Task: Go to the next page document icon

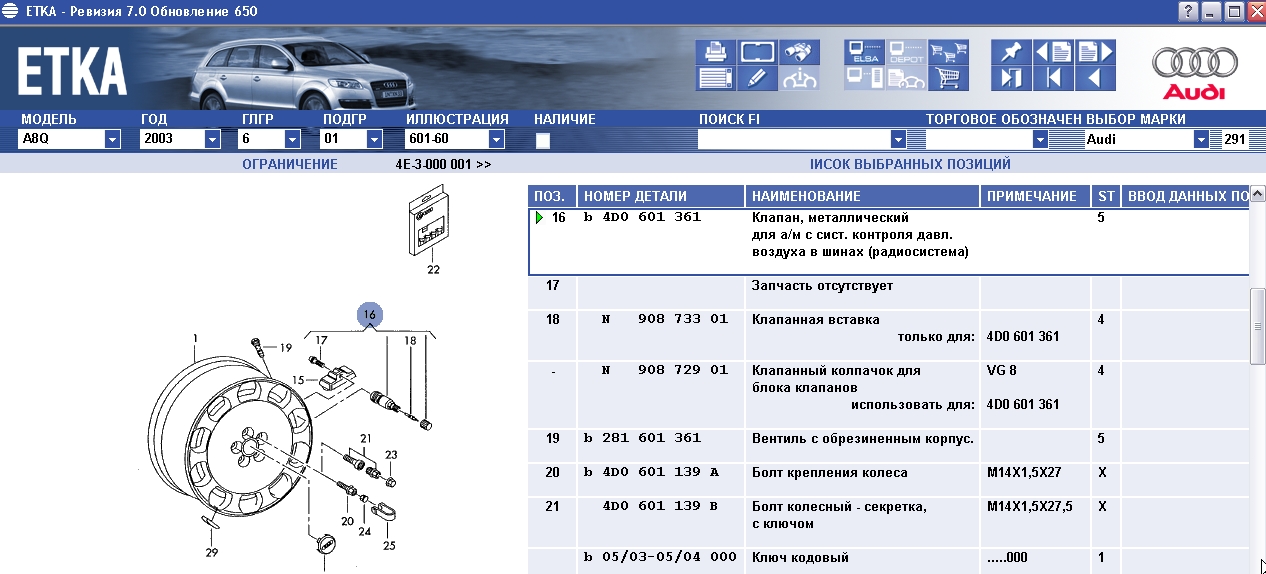Action: [x=1094, y=52]
